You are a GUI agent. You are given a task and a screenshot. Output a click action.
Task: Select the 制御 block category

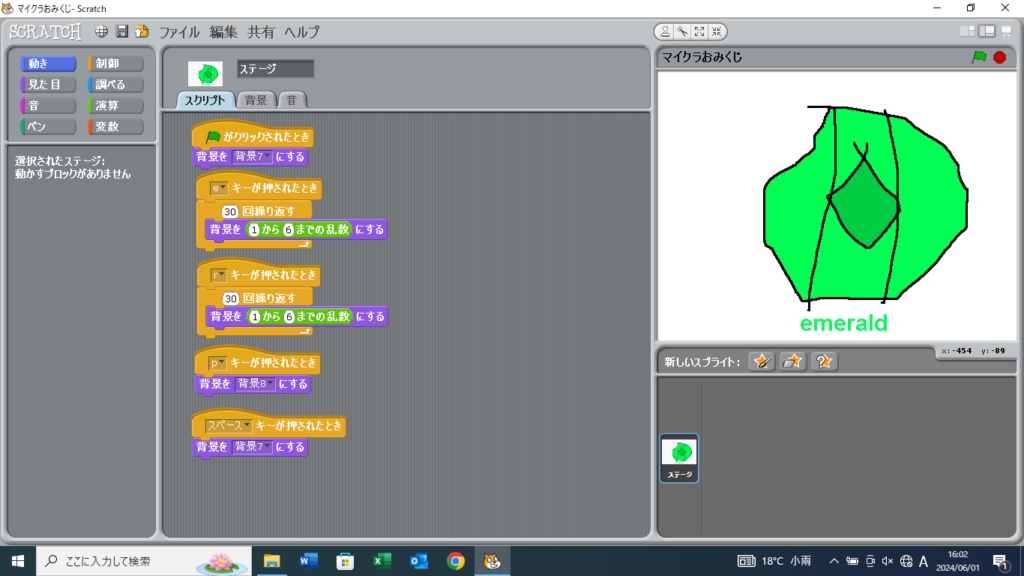pyautogui.click(x=116, y=64)
